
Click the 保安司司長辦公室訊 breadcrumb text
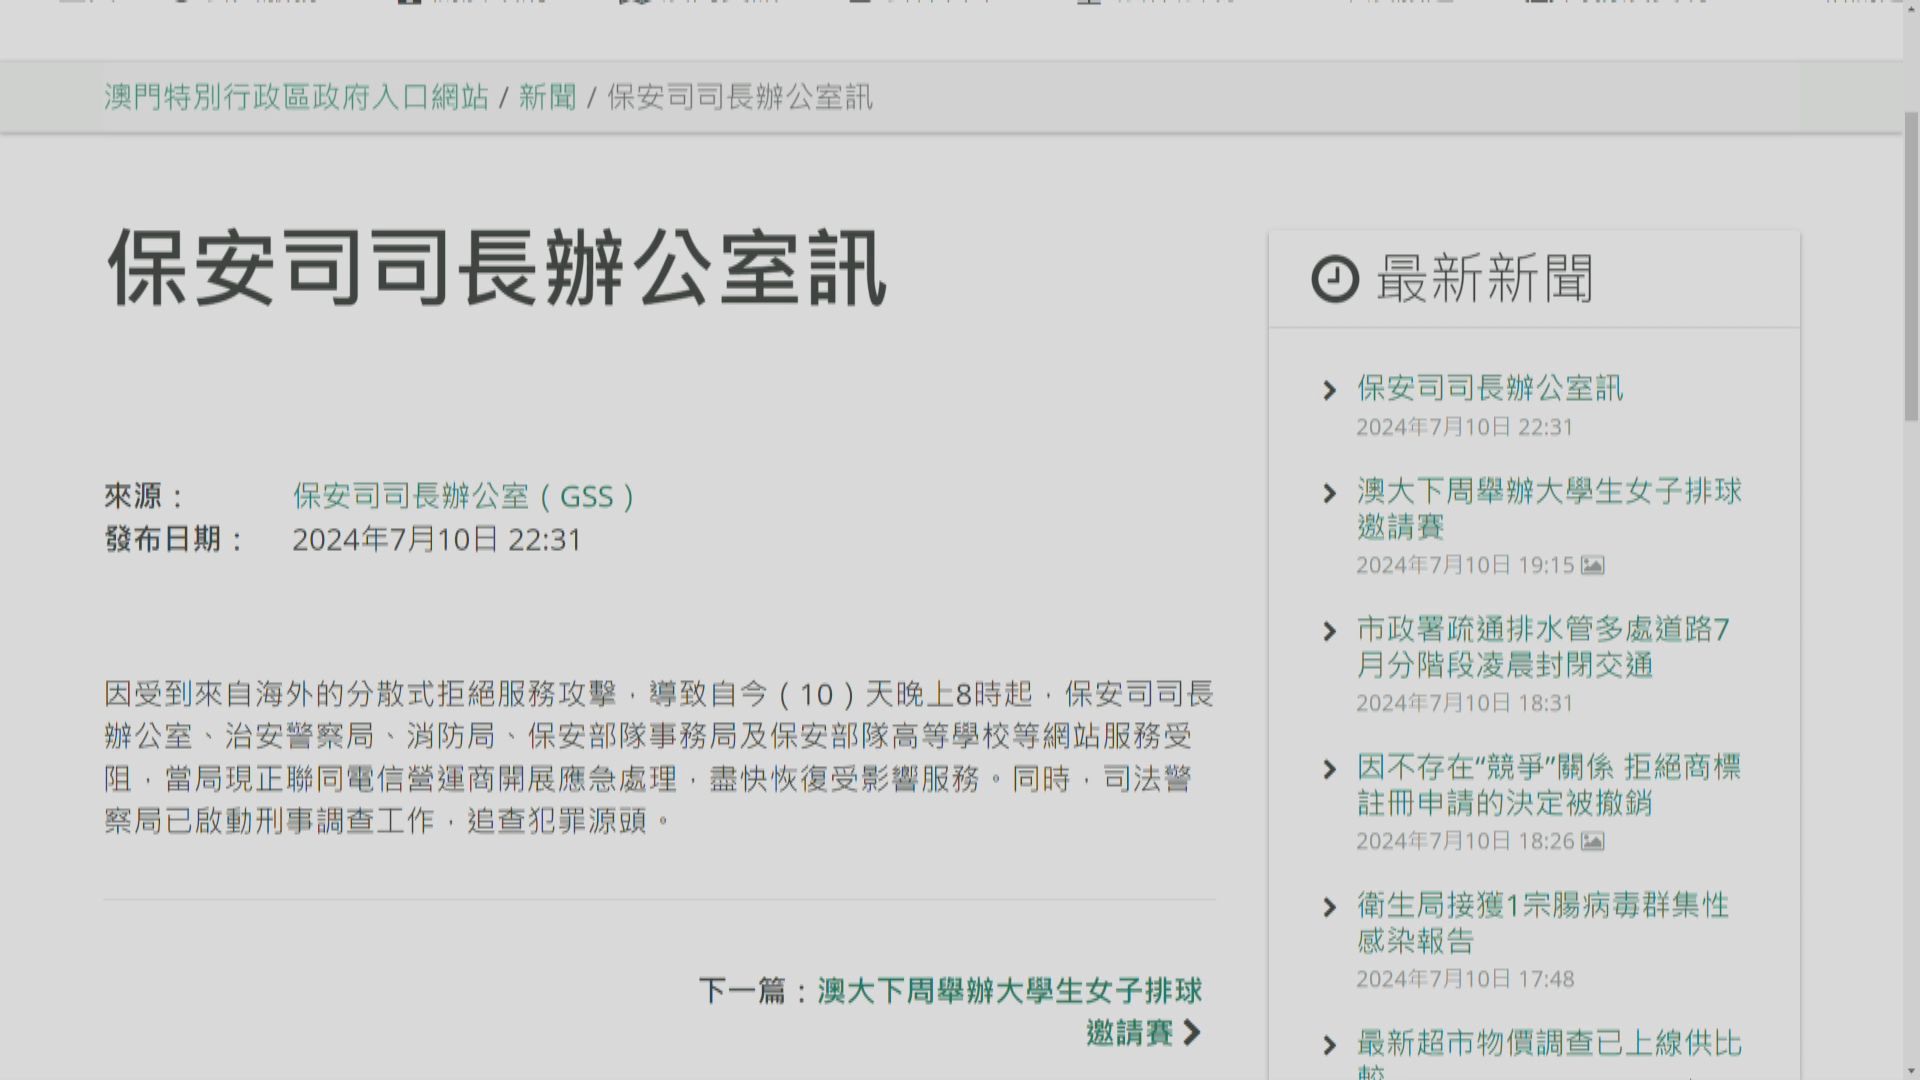[740, 97]
